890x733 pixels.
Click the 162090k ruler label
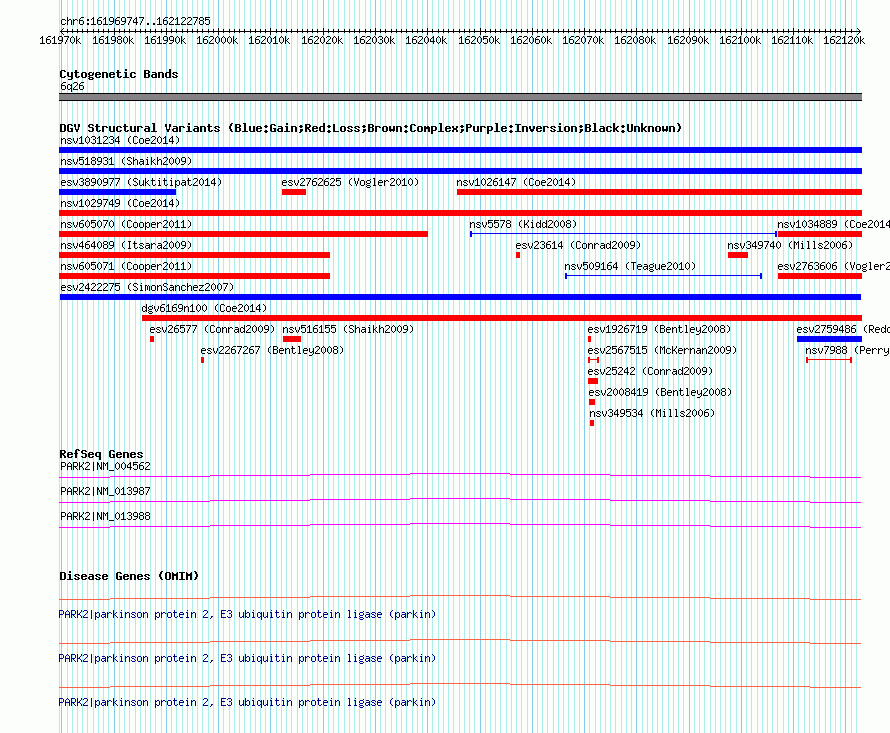tap(688, 41)
